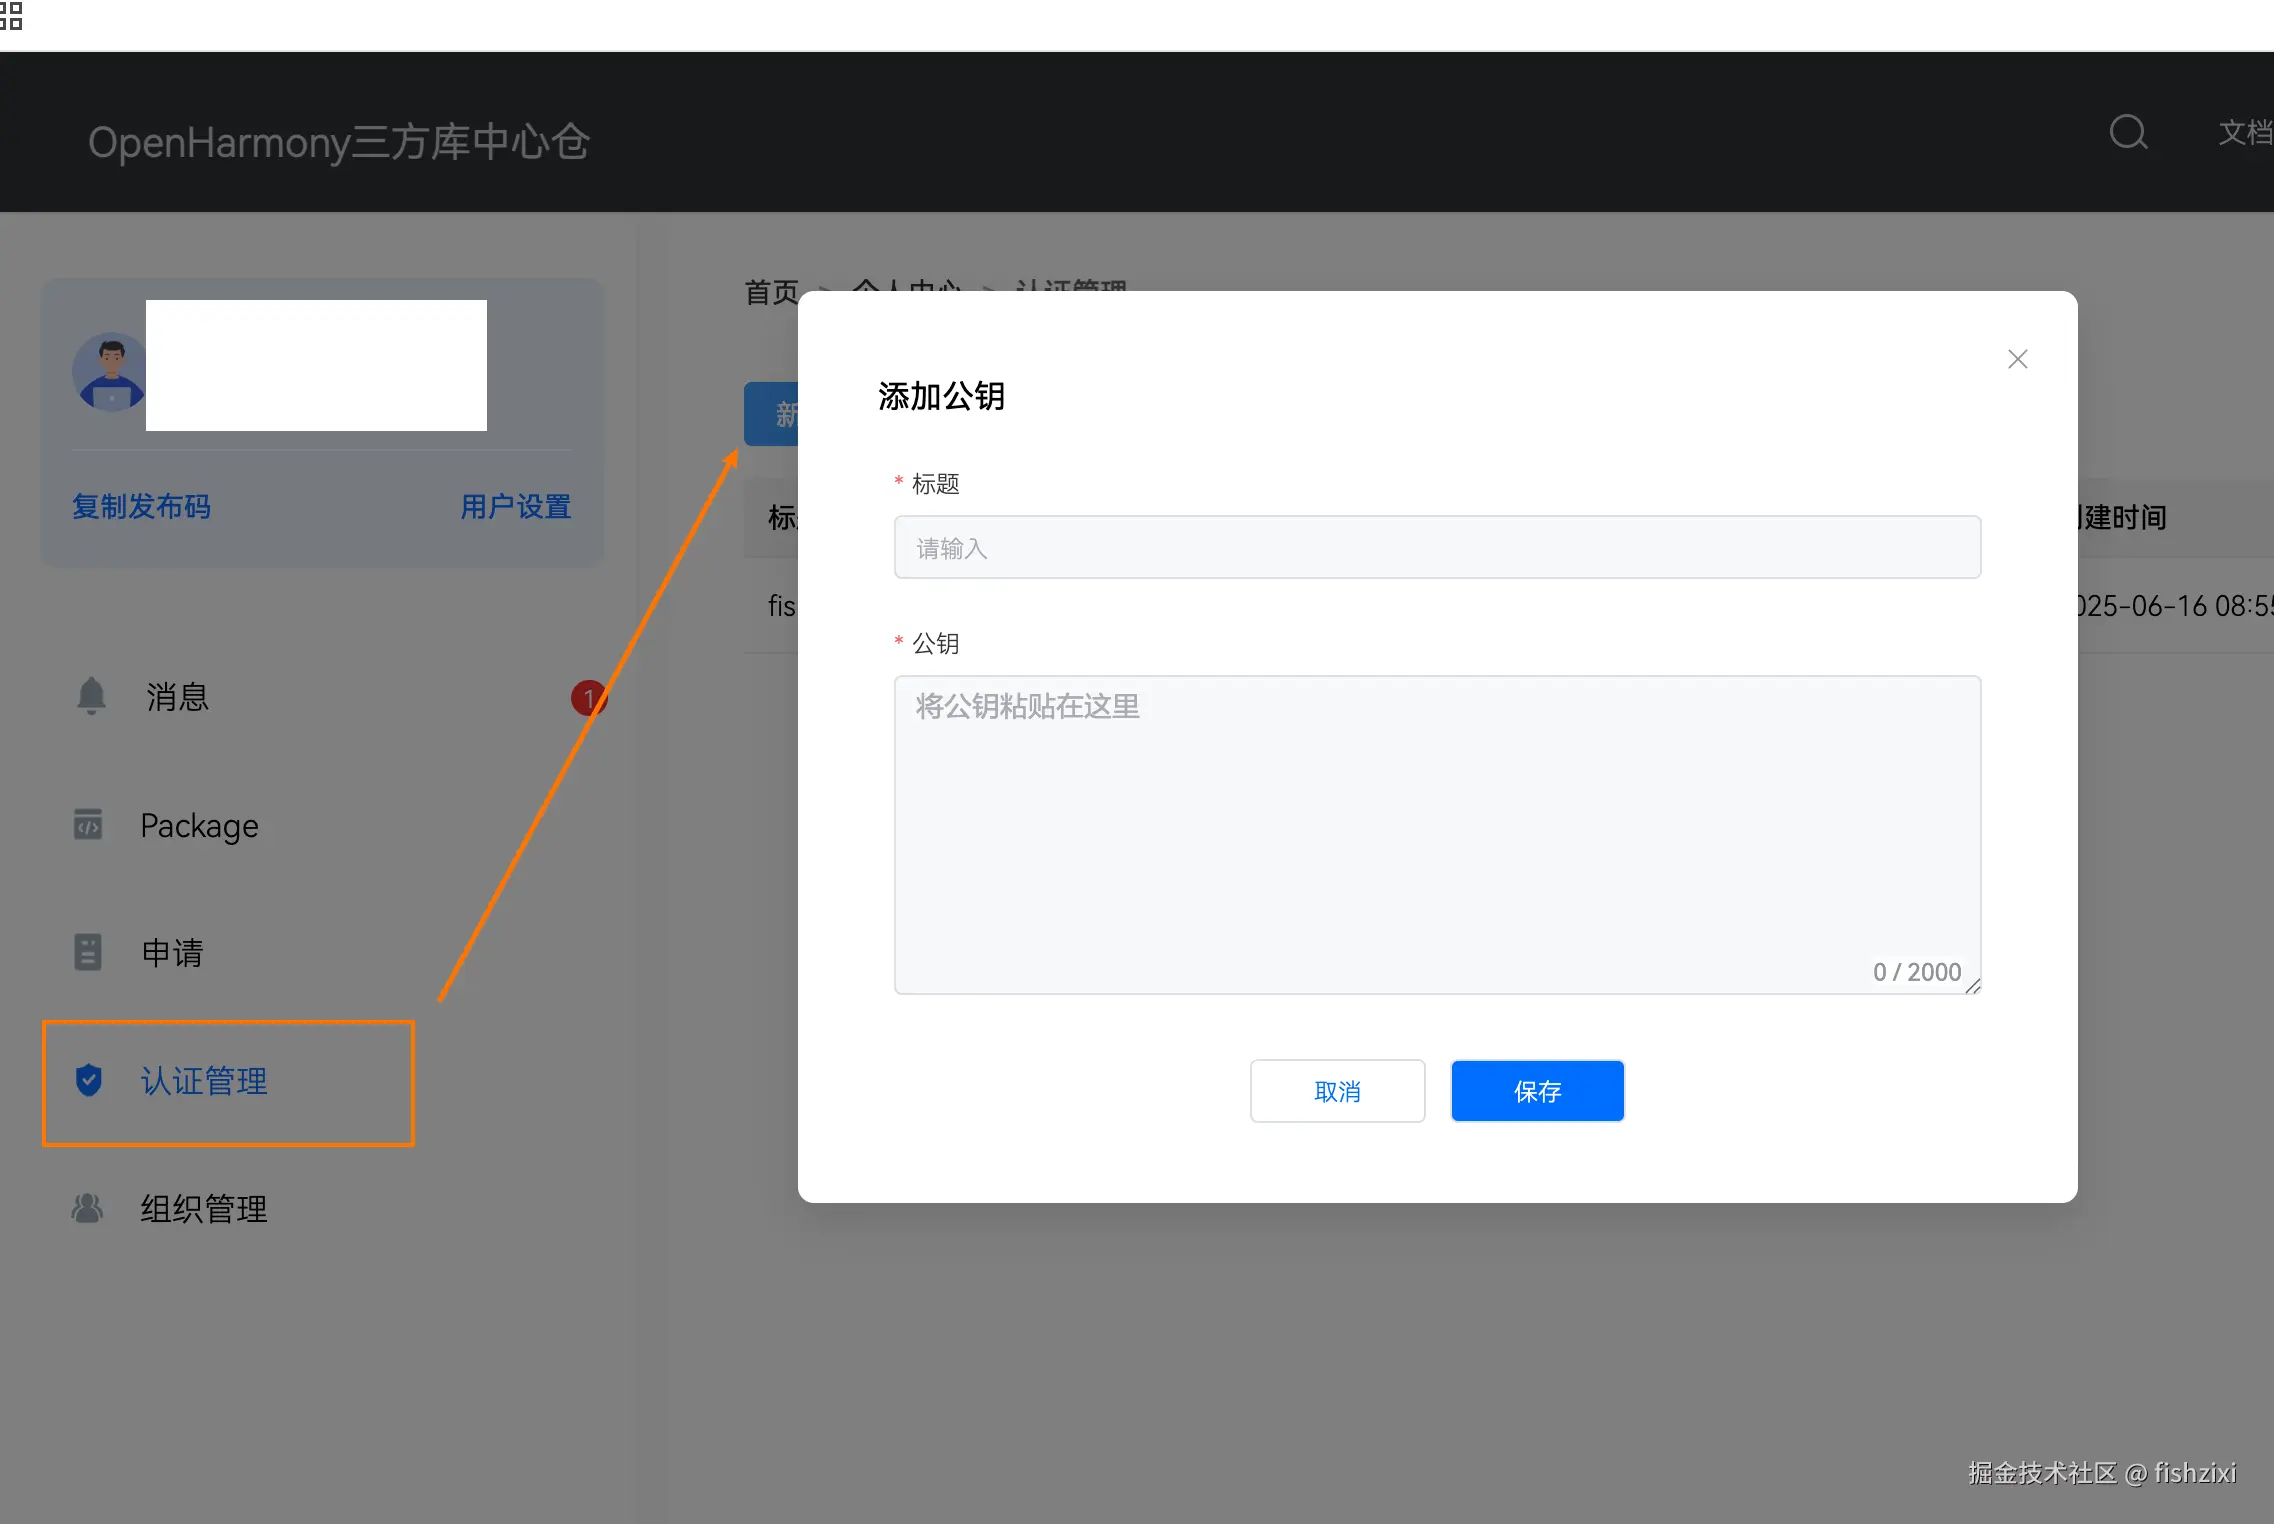Click the search magnifier icon in header
The image size is (2274, 1524).
point(2128,132)
